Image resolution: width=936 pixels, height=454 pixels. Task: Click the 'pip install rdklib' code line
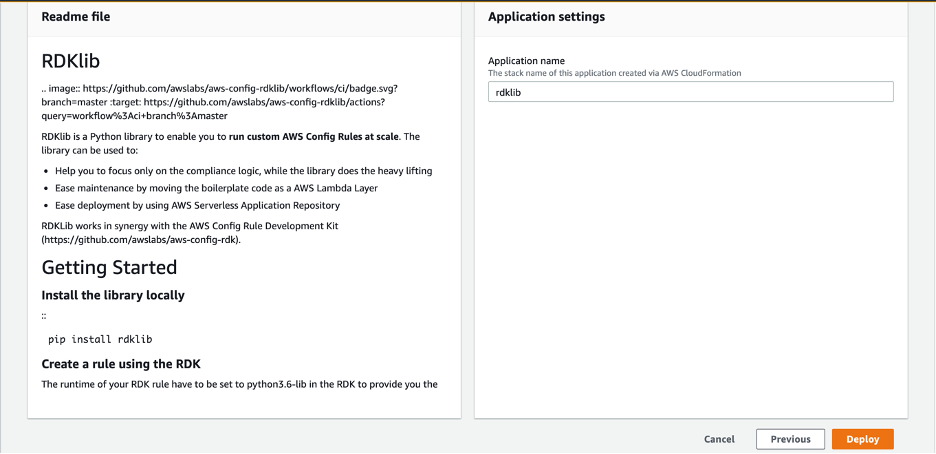pyautogui.click(x=100, y=339)
